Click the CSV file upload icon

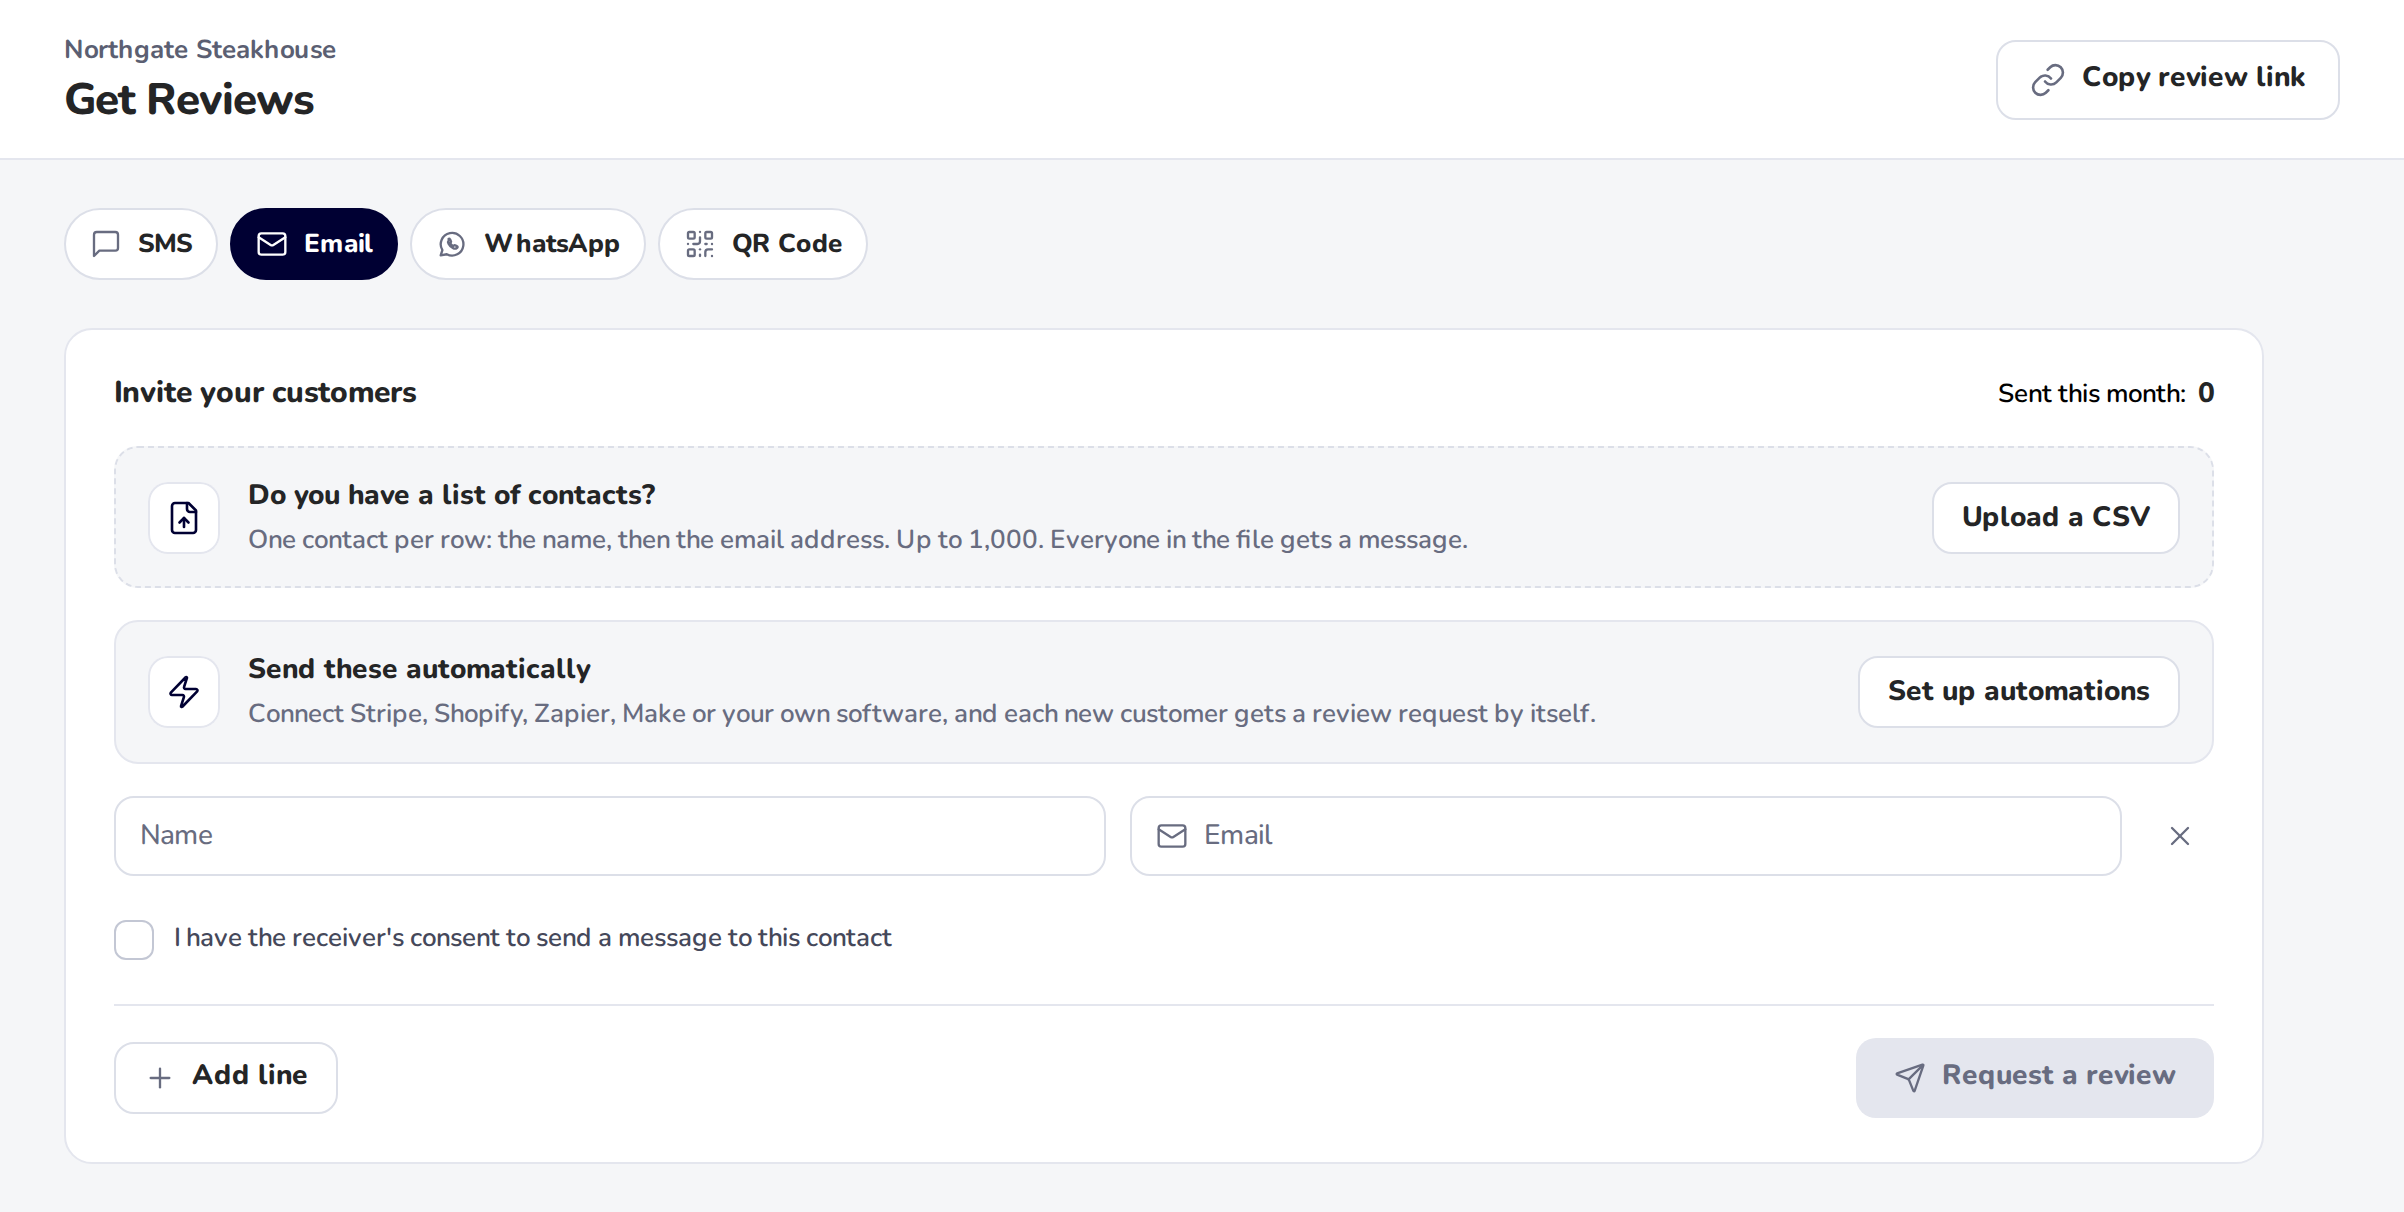184,518
